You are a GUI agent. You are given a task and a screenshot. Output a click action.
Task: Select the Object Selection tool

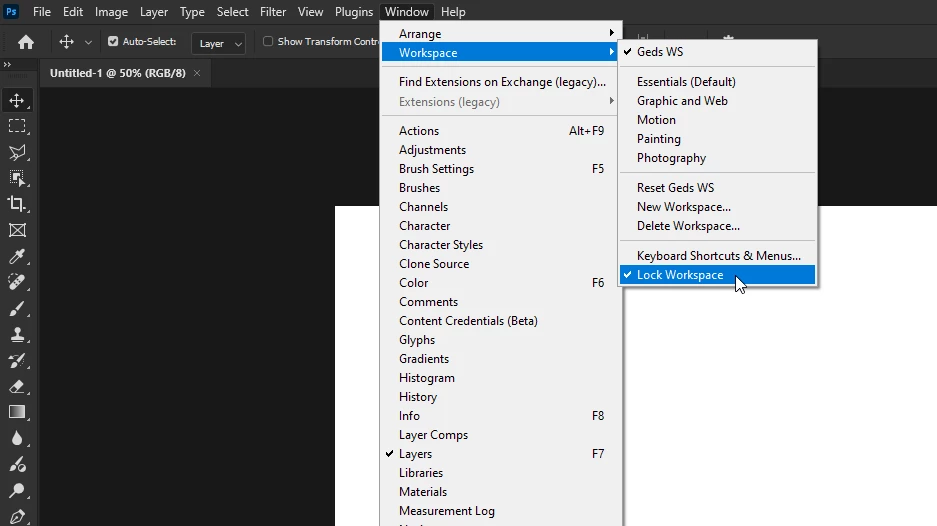click(x=17, y=178)
